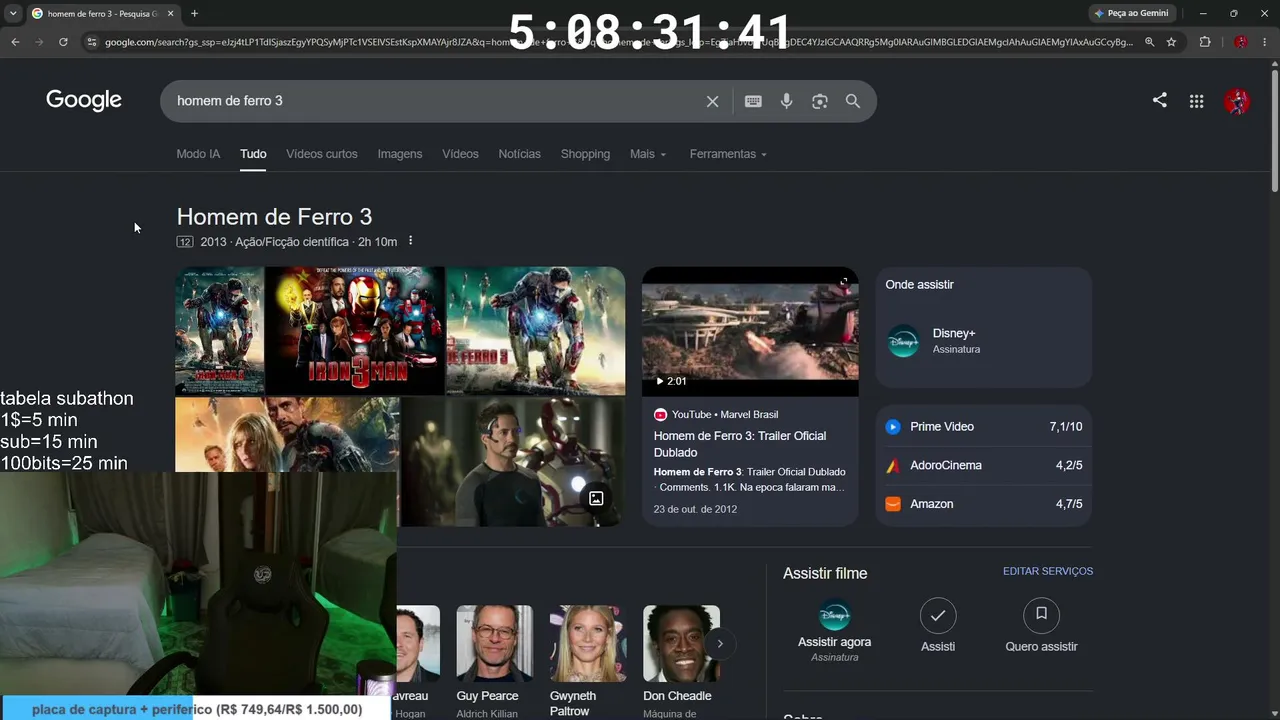The image size is (1280, 720).
Task: Switch to the 'Imagens' tab
Action: coord(400,154)
